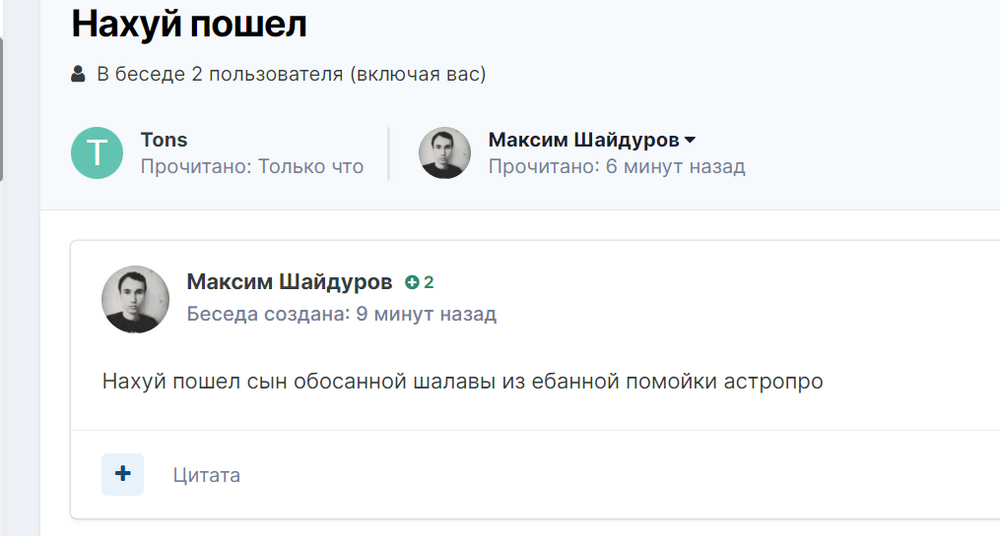
Task: Click the Беседа создана 9 минут назад timestamp
Action: pos(342,314)
